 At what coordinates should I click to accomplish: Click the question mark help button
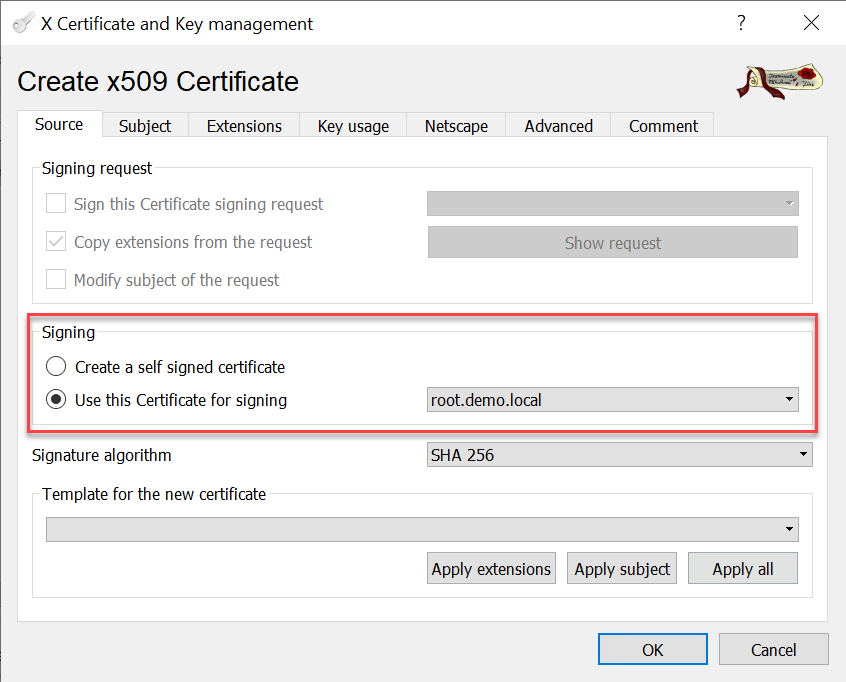741,23
